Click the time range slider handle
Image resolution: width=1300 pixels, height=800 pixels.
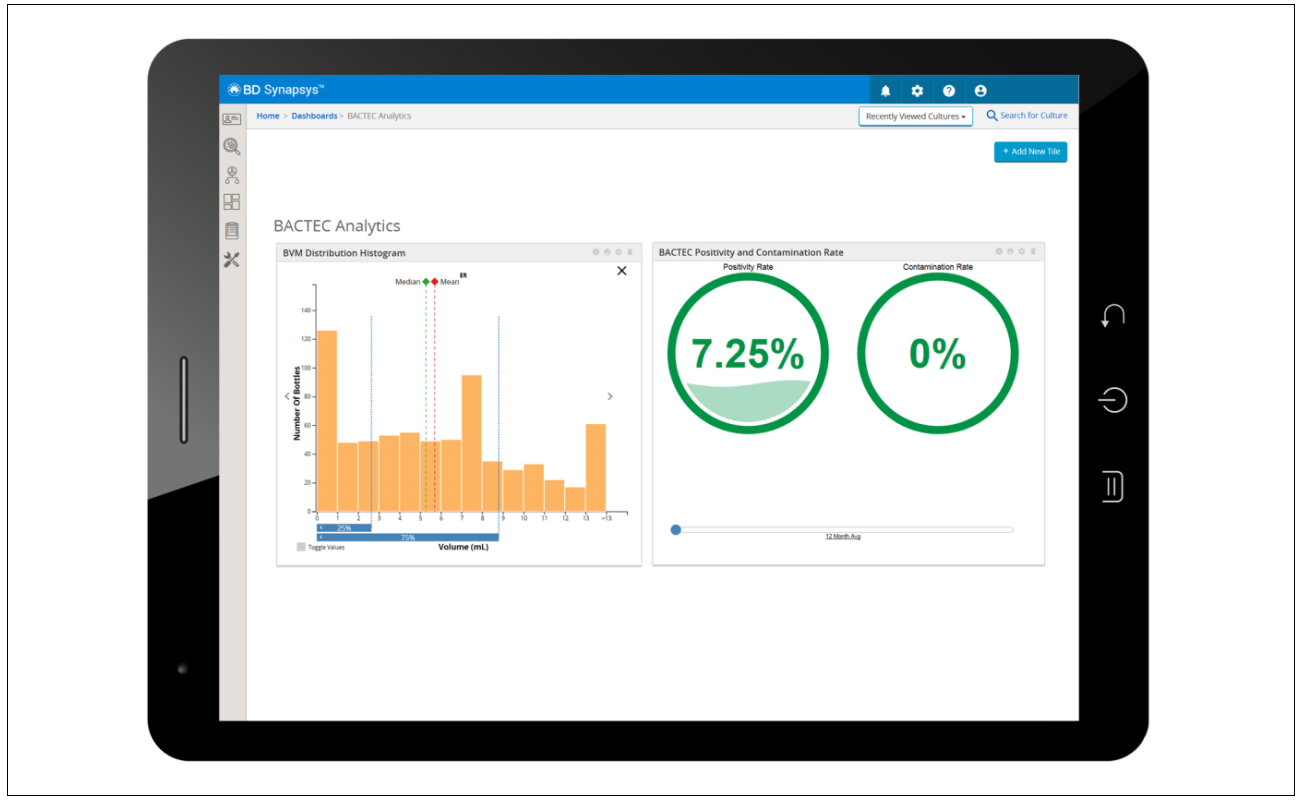tap(676, 530)
